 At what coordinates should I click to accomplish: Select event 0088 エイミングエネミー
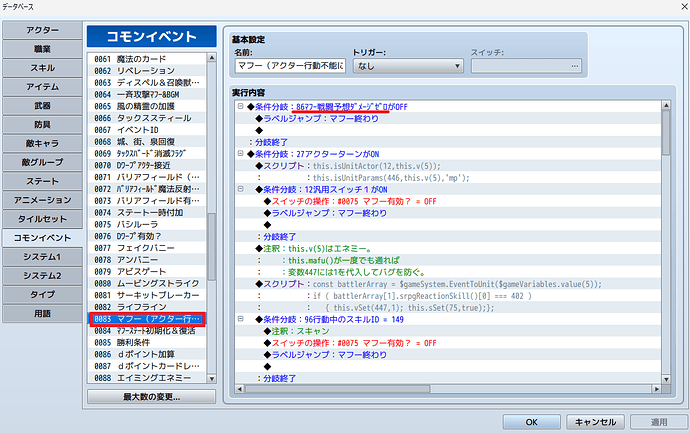coord(147,378)
